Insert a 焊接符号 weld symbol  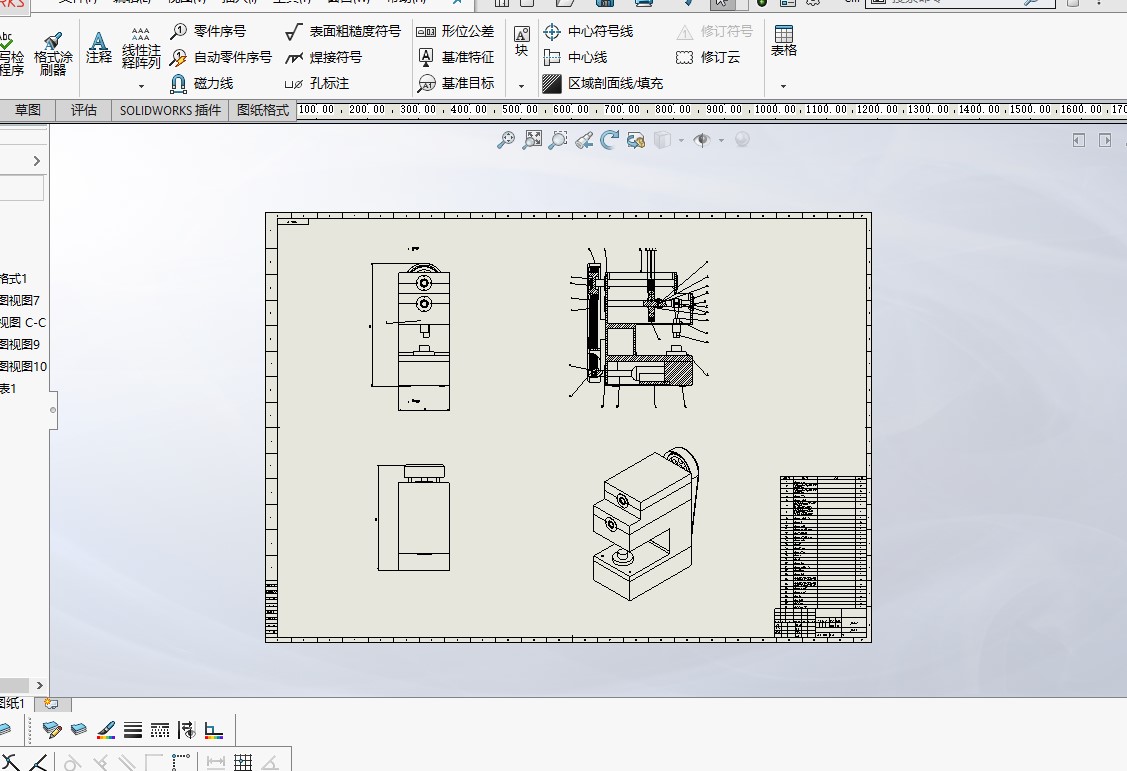tap(323, 57)
